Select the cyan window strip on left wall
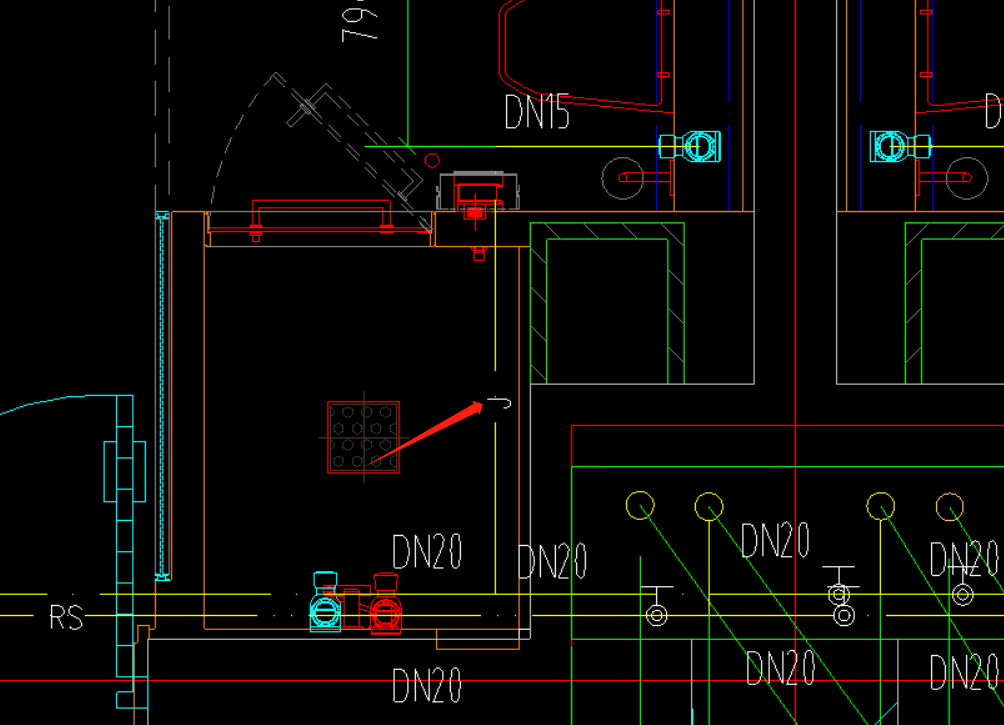Viewport: 1004px width, 725px height. 162,395
